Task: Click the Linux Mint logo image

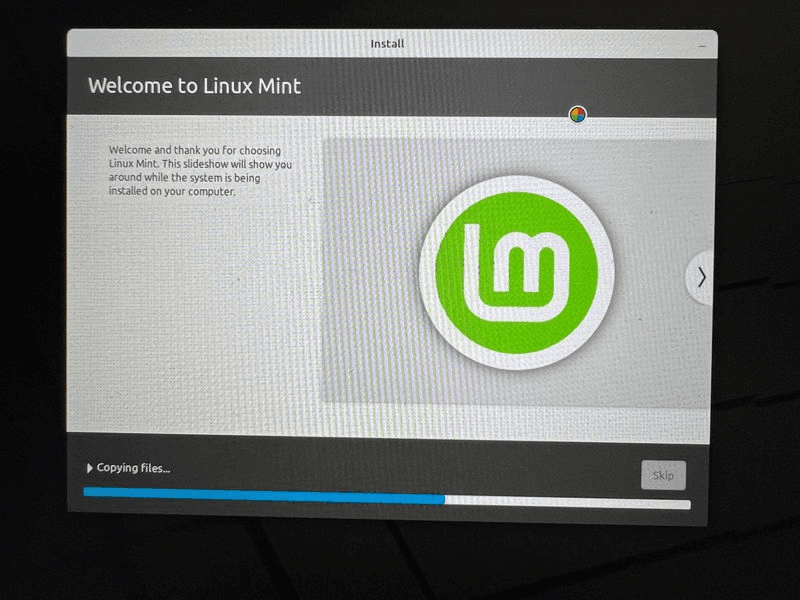Action: [x=517, y=273]
